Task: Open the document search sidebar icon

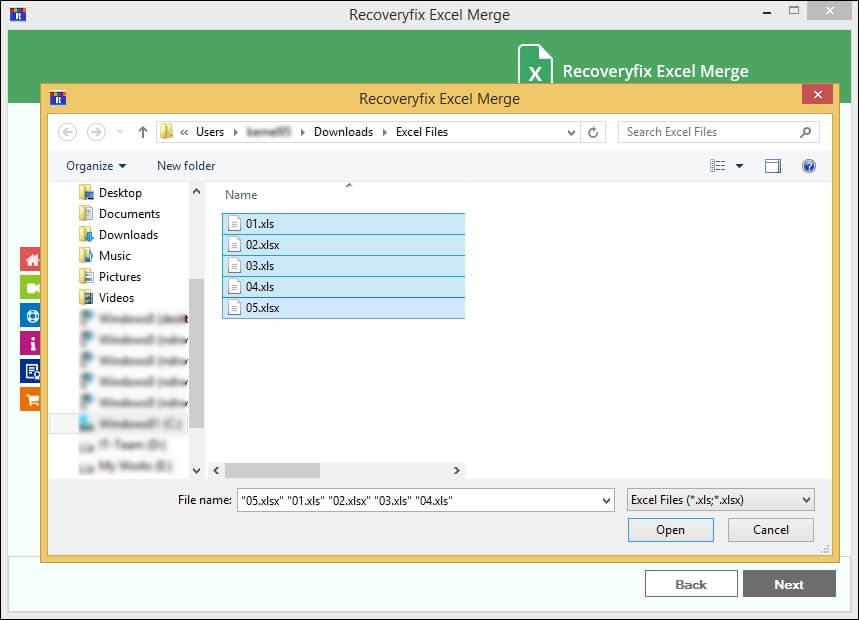Action: tap(31, 371)
